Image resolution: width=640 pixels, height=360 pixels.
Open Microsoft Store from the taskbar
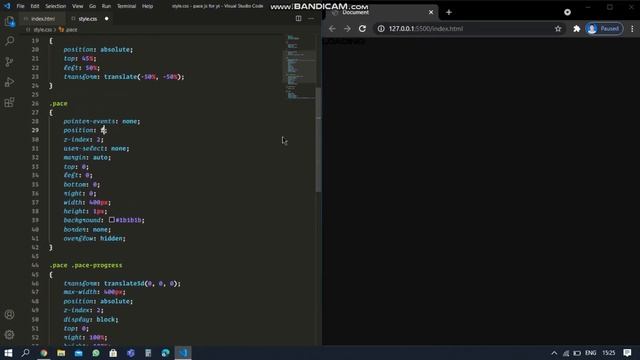113,353
